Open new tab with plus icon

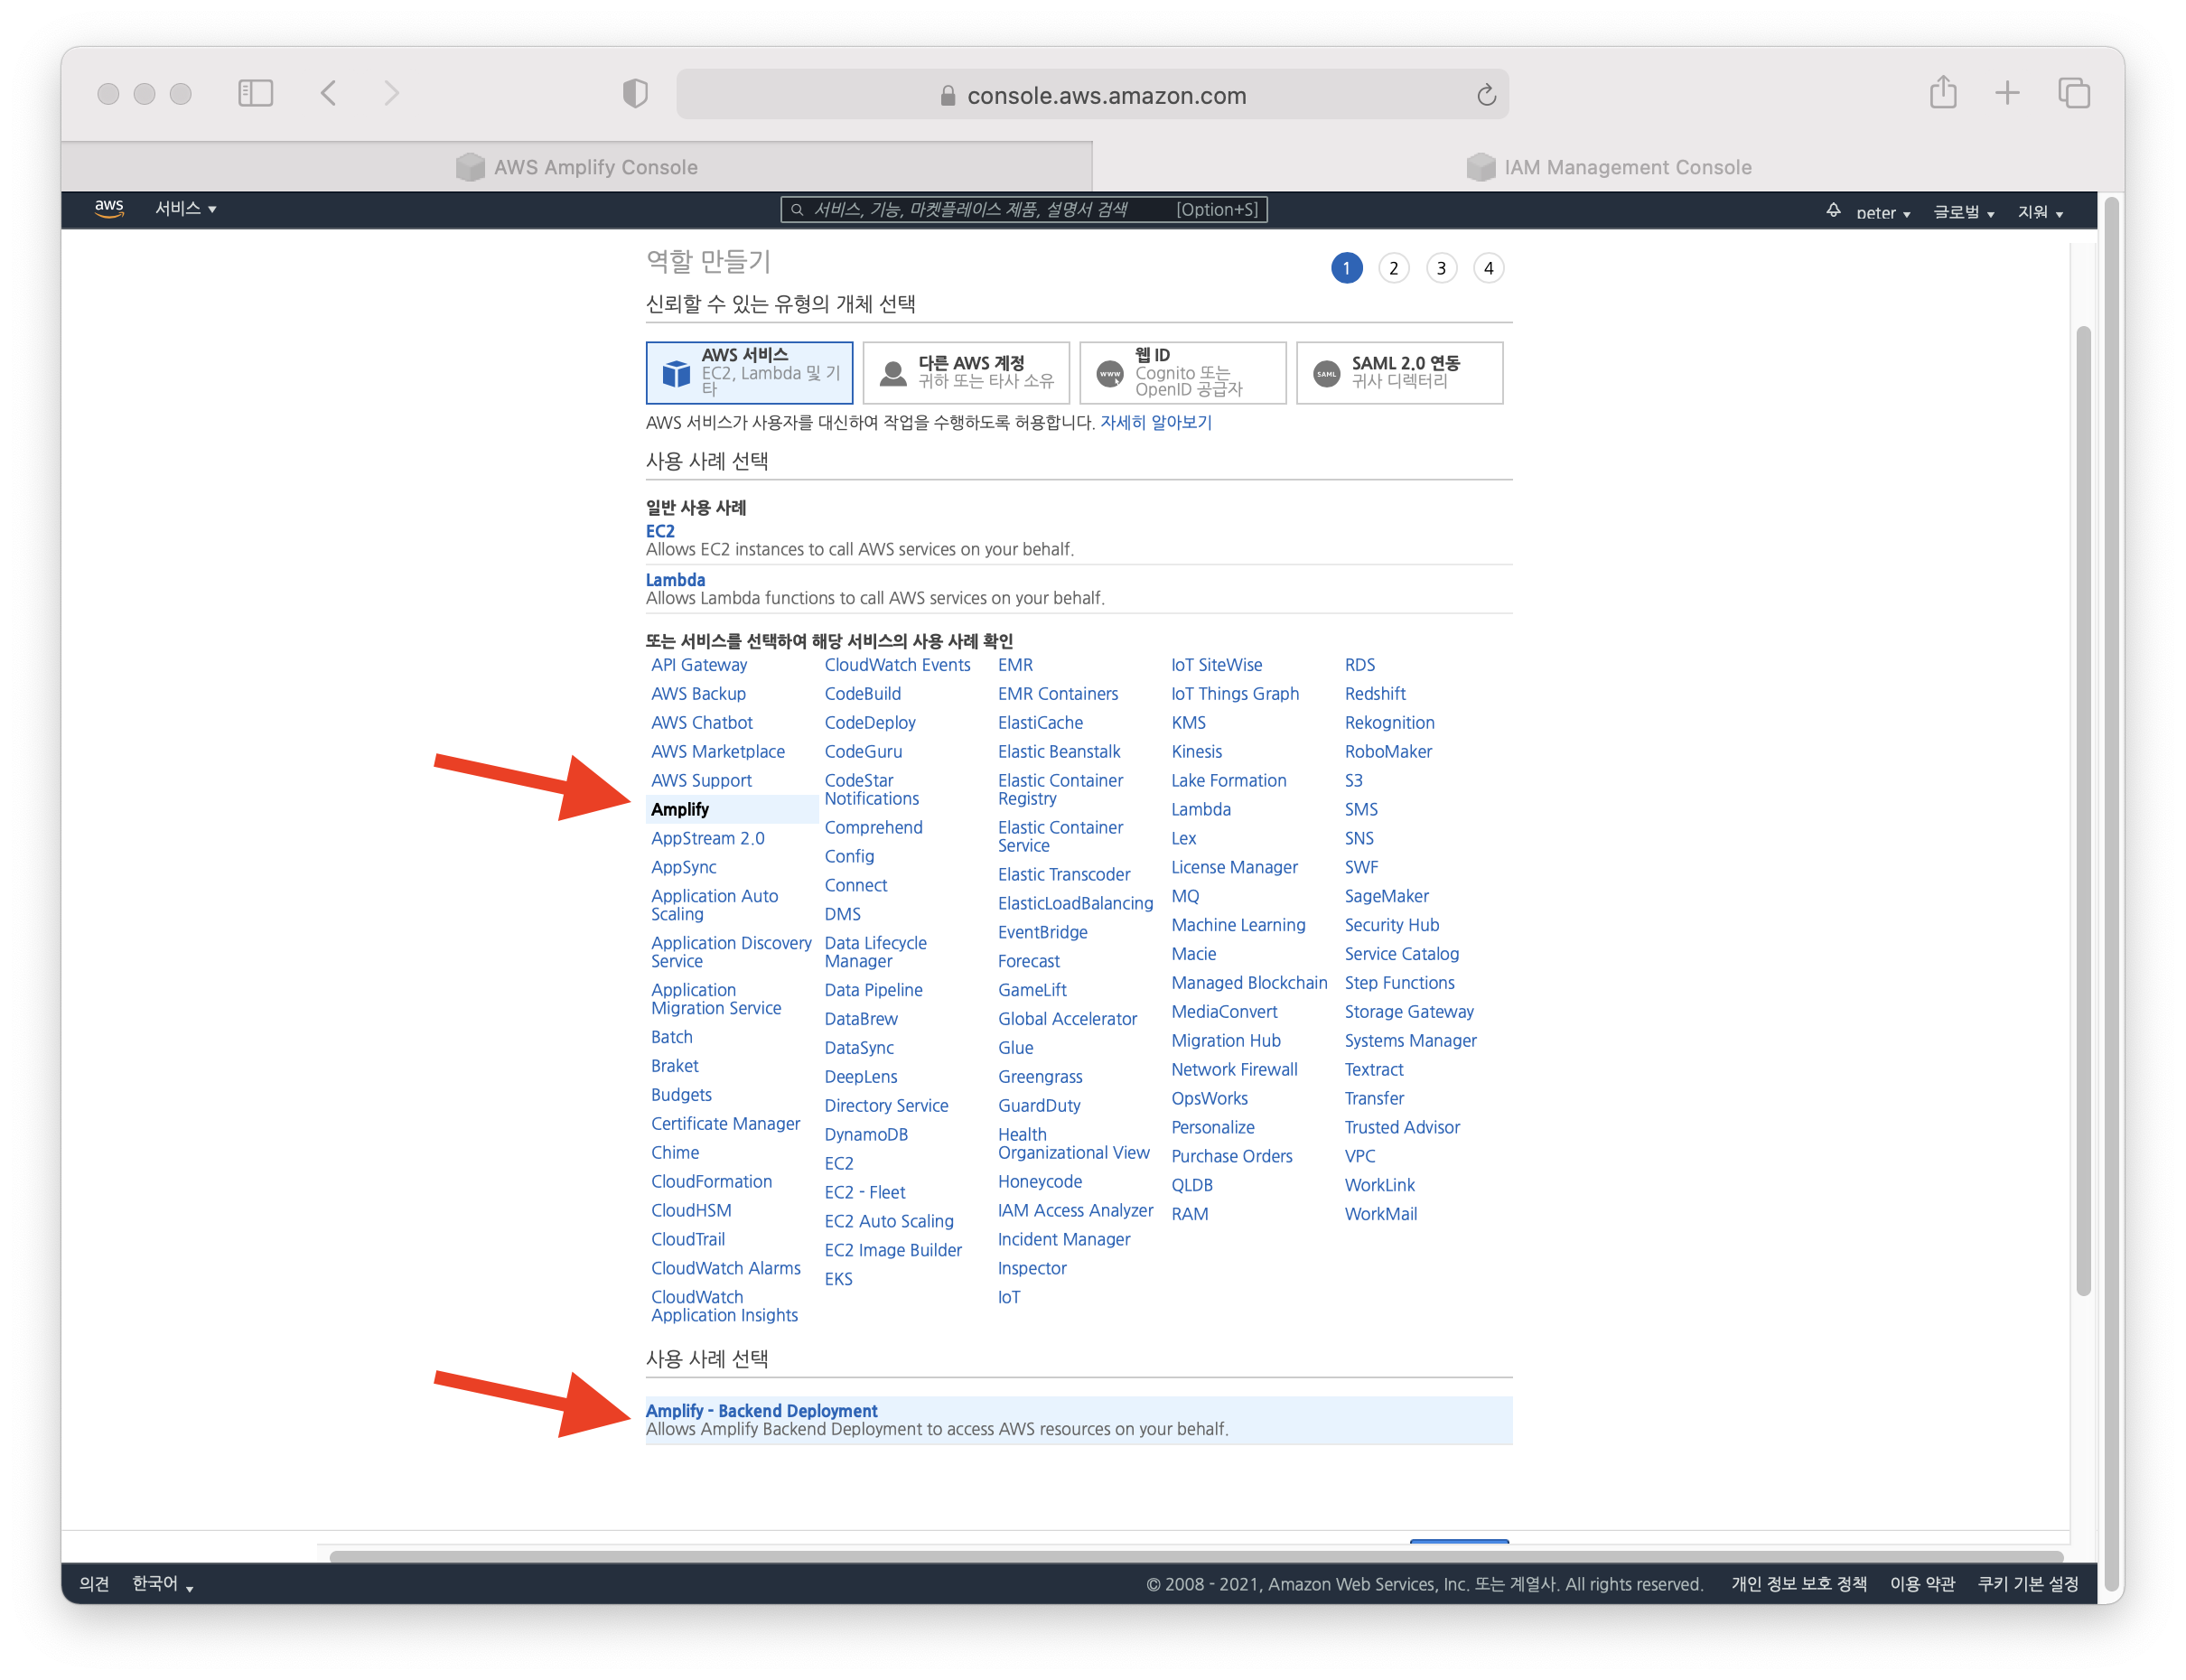tap(2007, 93)
